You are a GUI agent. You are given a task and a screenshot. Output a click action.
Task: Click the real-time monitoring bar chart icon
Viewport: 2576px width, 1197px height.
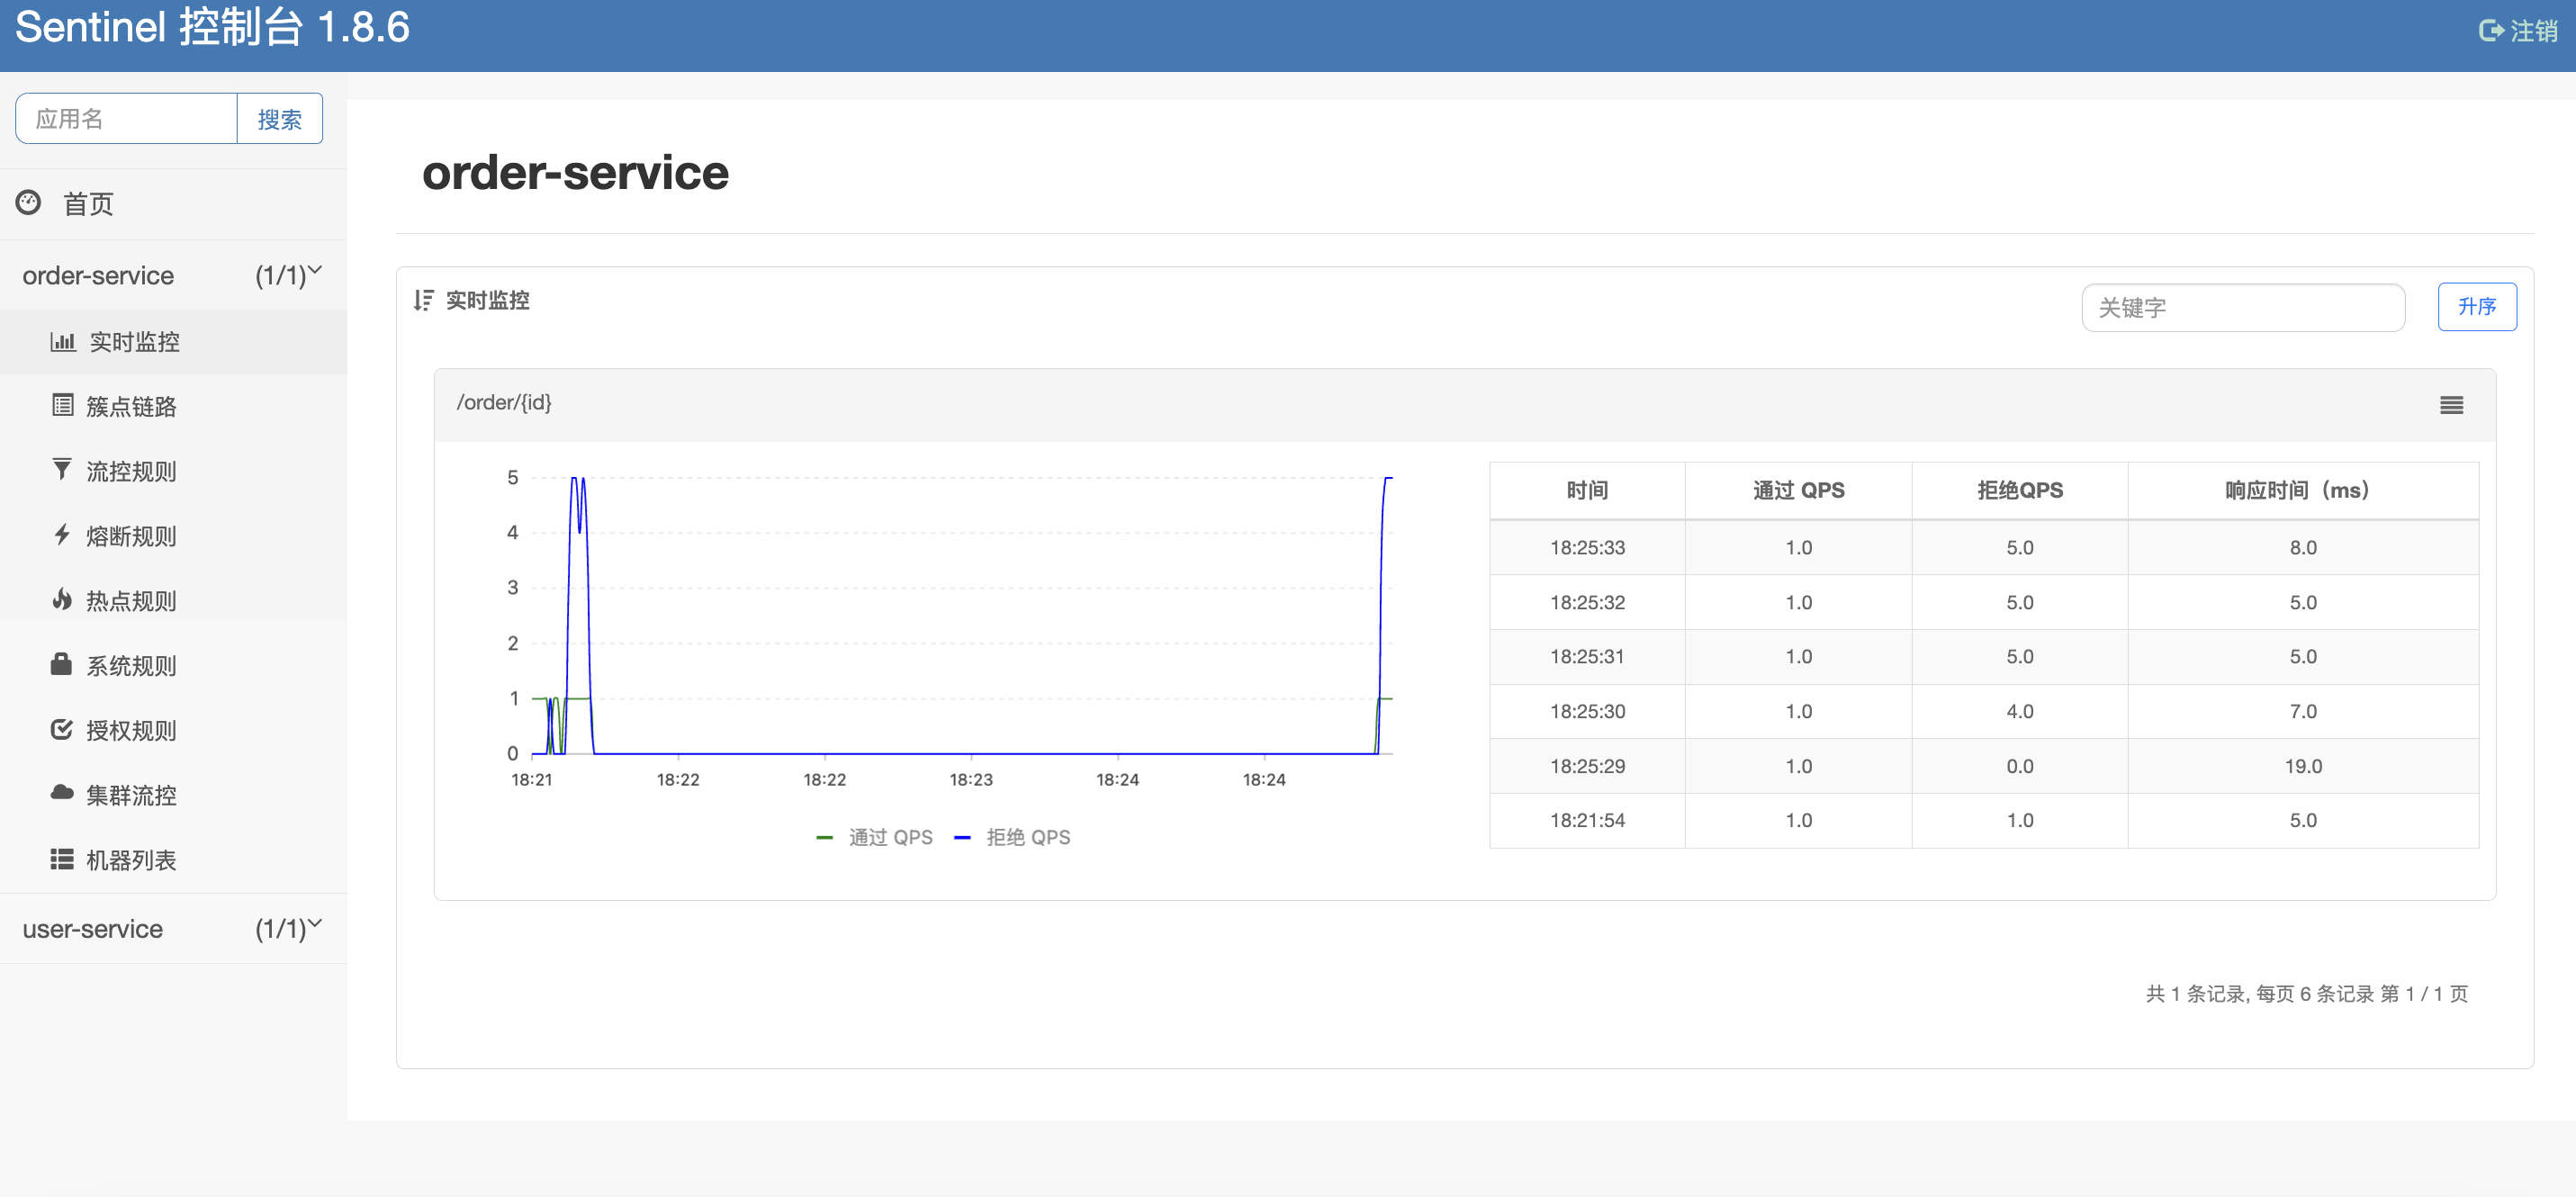[x=63, y=342]
